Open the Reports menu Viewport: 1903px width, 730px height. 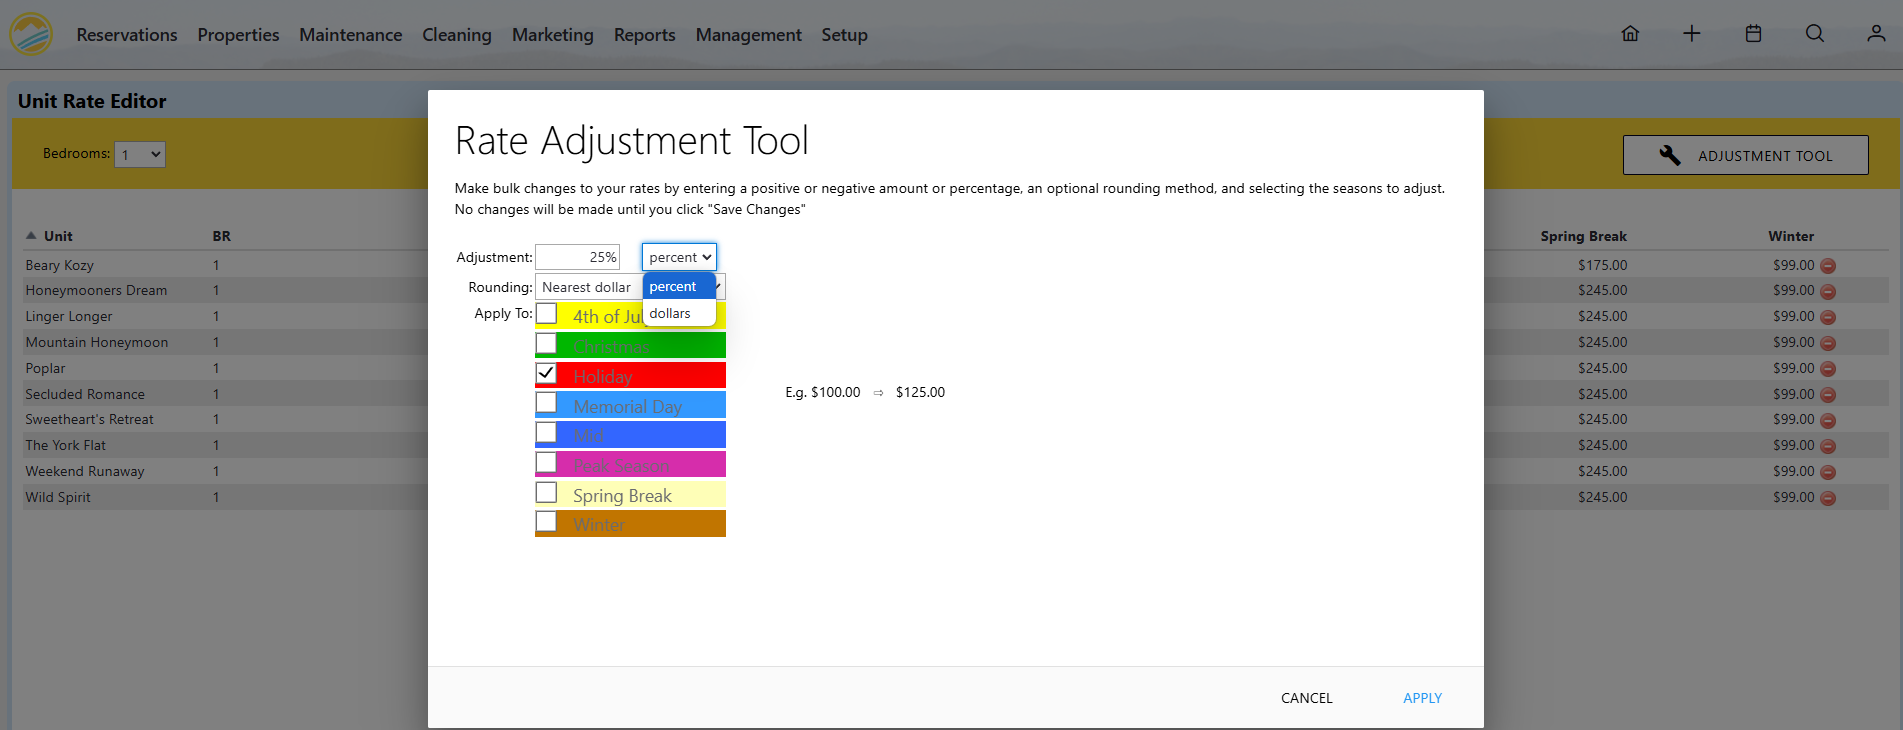[x=645, y=35]
